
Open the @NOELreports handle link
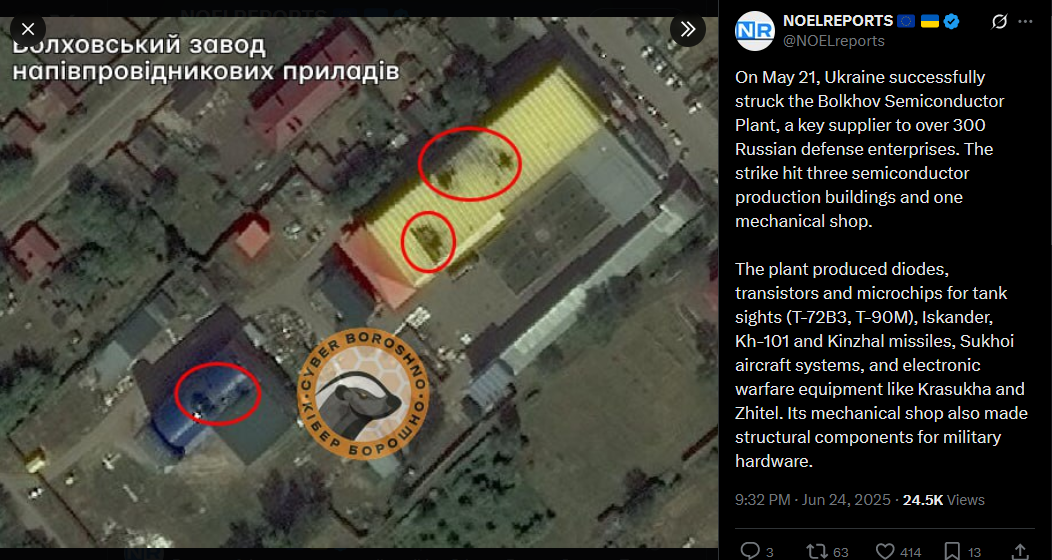[834, 41]
